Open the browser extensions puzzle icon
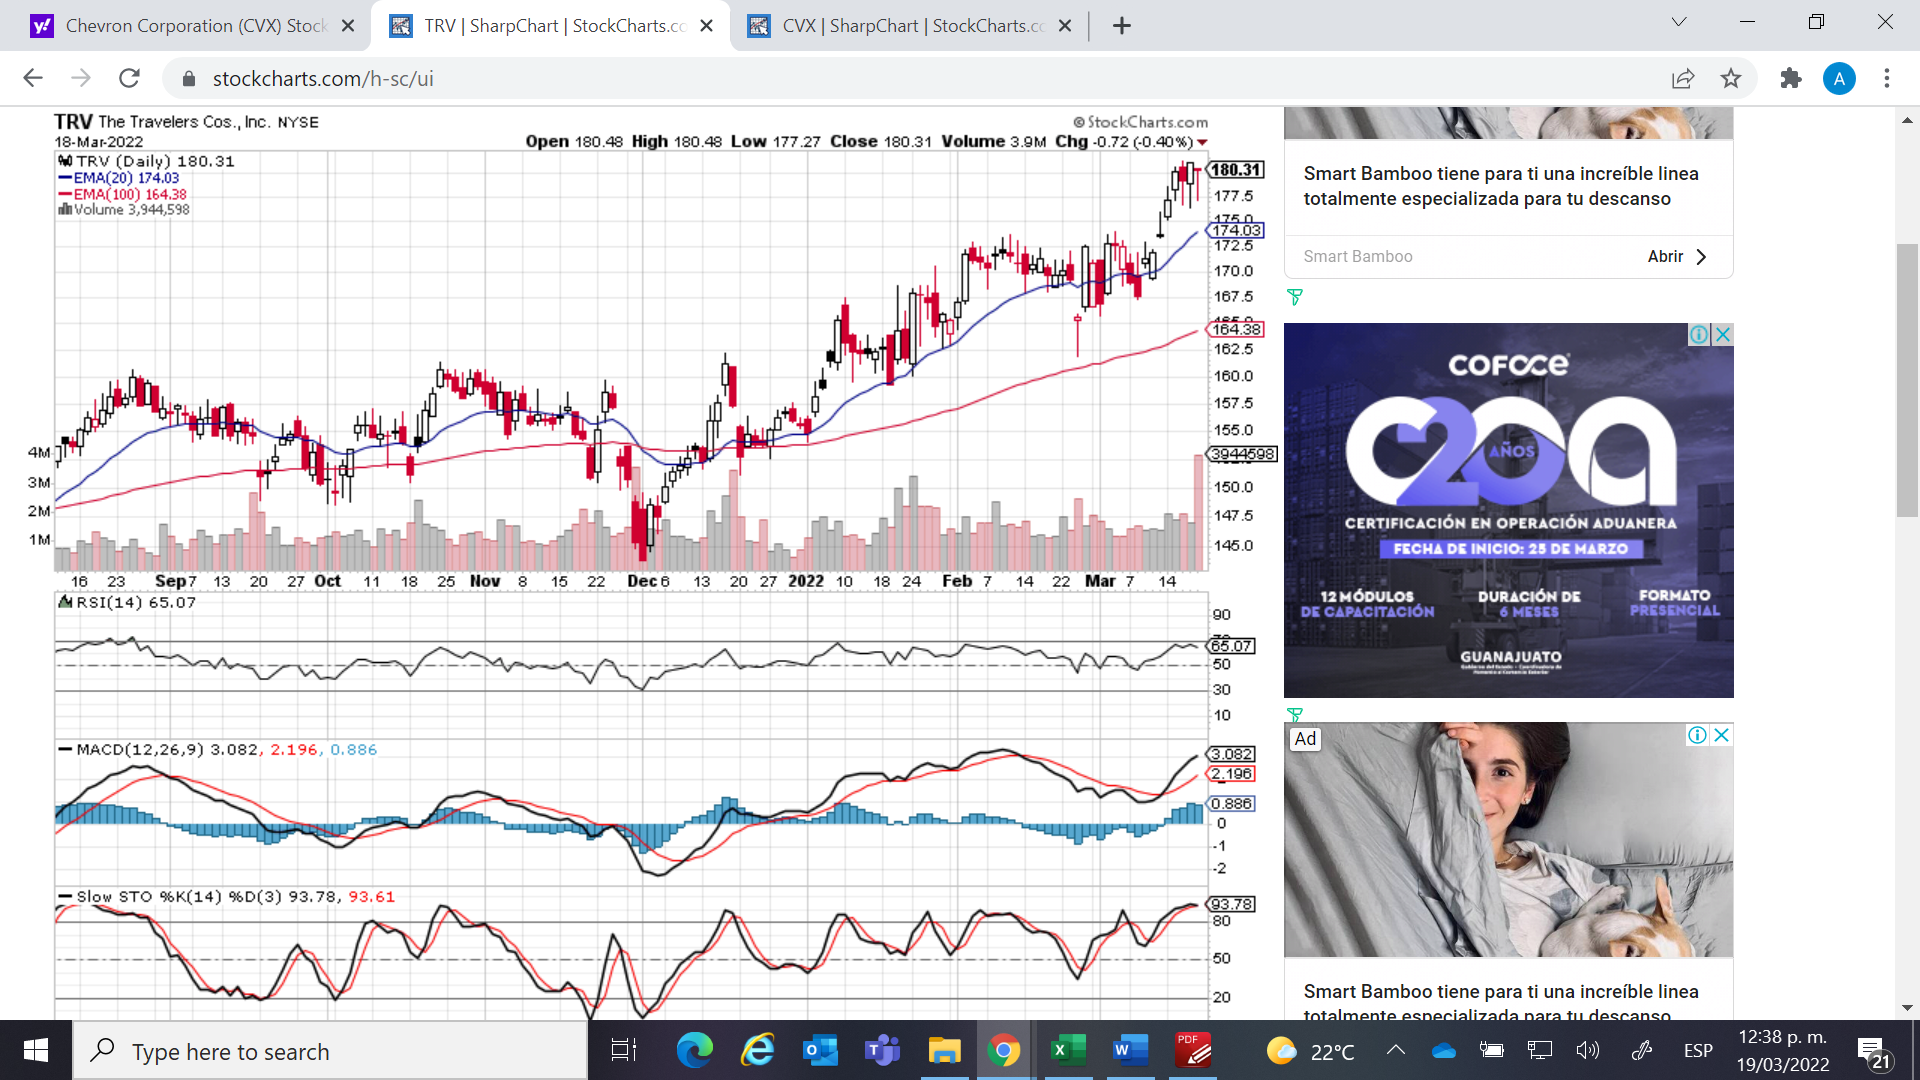1920x1080 pixels. click(x=1790, y=78)
